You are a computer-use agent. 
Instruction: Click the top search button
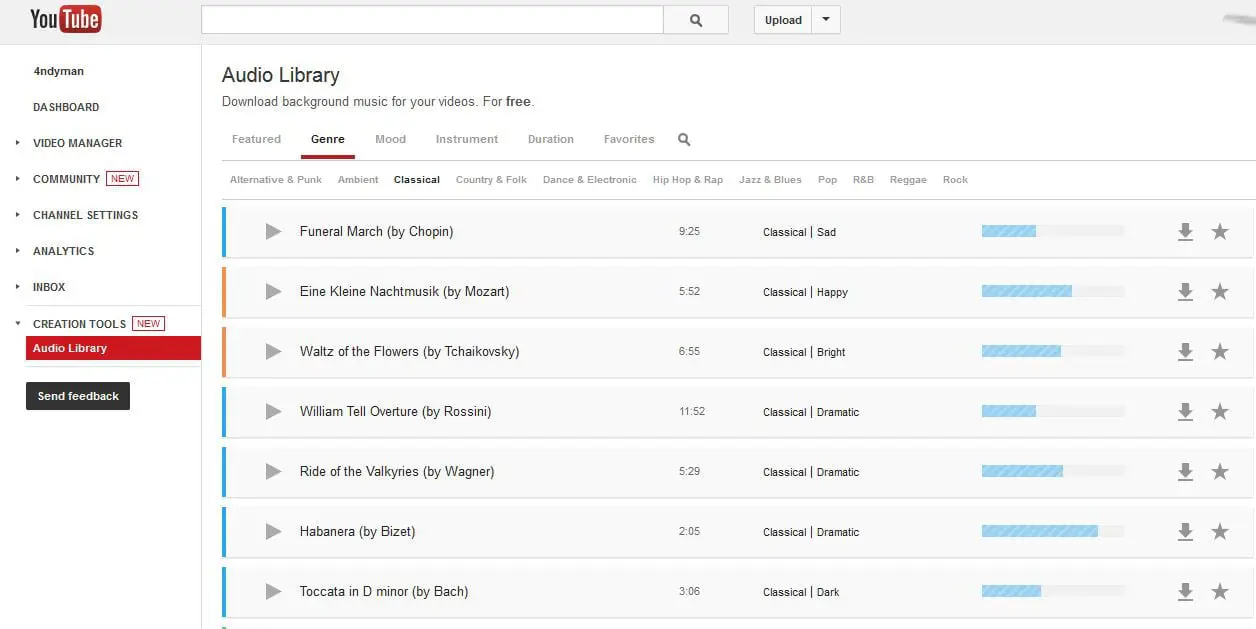pyautogui.click(x=696, y=20)
